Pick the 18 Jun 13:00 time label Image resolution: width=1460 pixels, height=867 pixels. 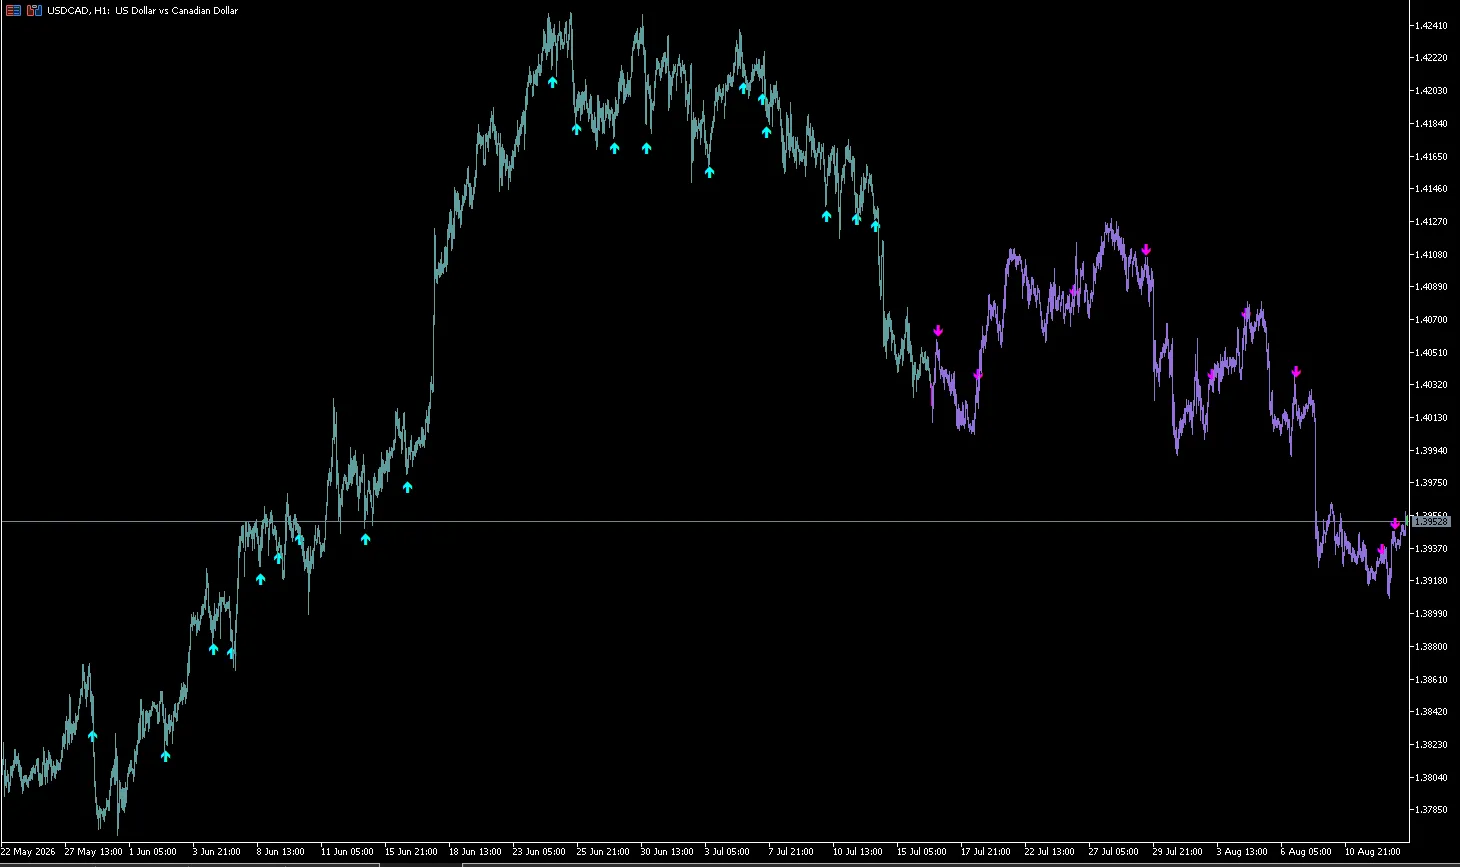pyautogui.click(x=475, y=852)
